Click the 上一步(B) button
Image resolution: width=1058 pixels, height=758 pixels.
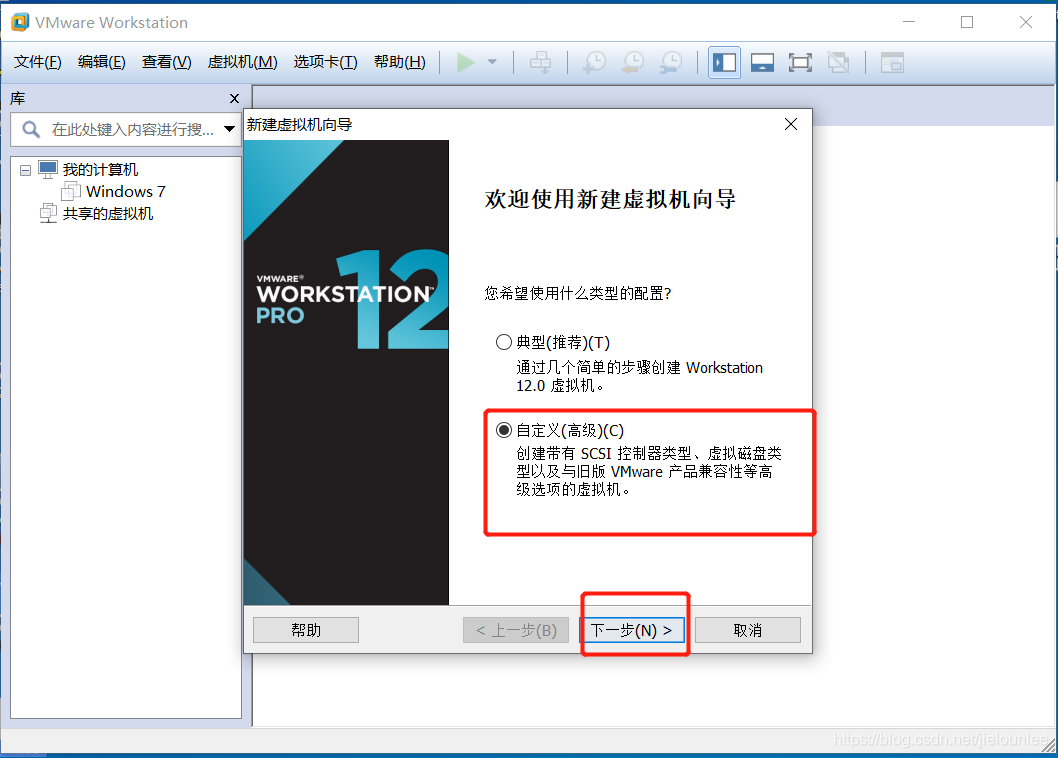pyautogui.click(x=516, y=630)
